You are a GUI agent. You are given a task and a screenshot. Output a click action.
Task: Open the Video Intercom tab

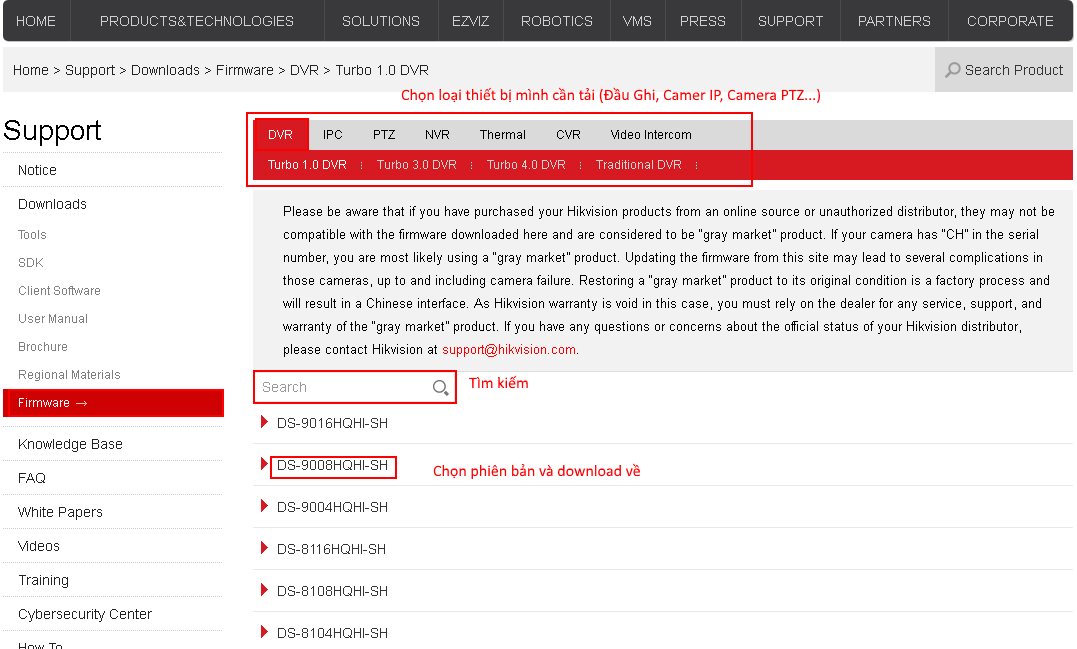click(x=650, y=135)
